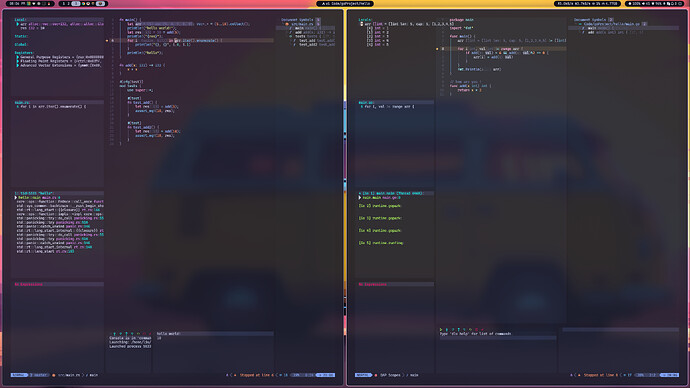Select main function in Rust Document Symbols
This screenshot has height=388, width=690.
coord(299,28)
